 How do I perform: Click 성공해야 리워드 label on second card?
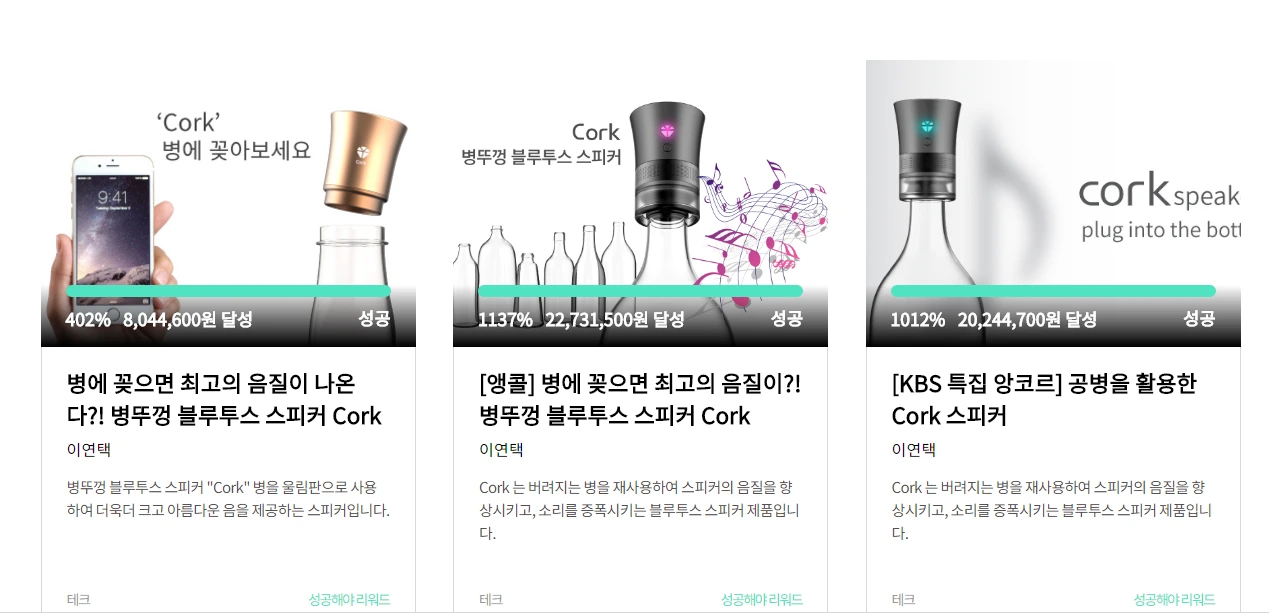pyautogui.click(x=762, y=600)
